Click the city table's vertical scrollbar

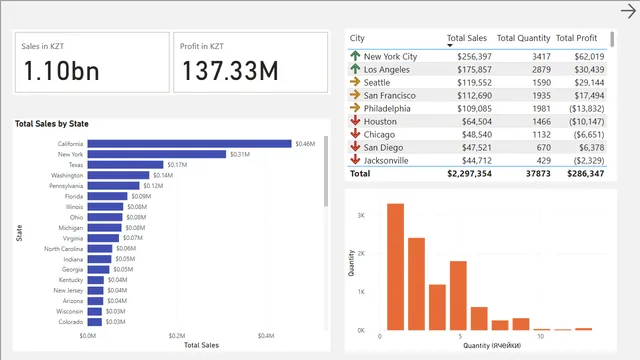click(x=612, y=39)
